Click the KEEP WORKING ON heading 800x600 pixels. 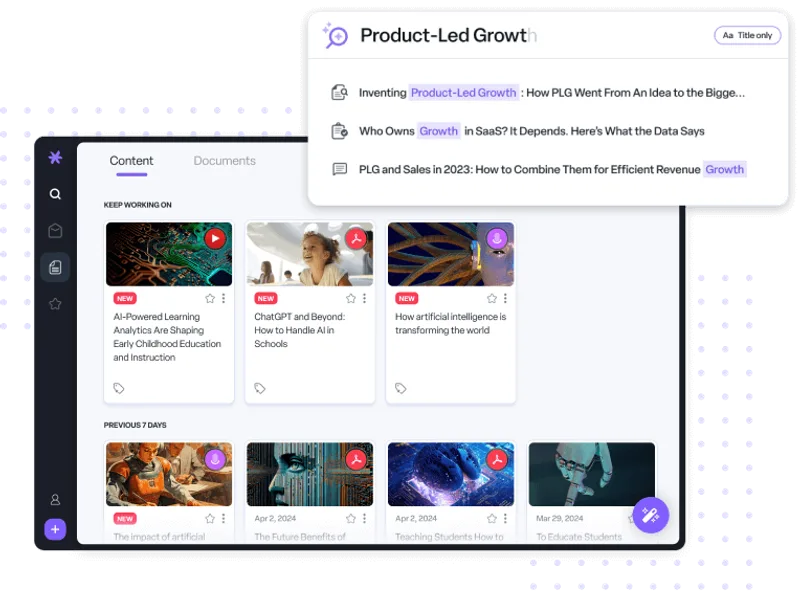point(138,205)
